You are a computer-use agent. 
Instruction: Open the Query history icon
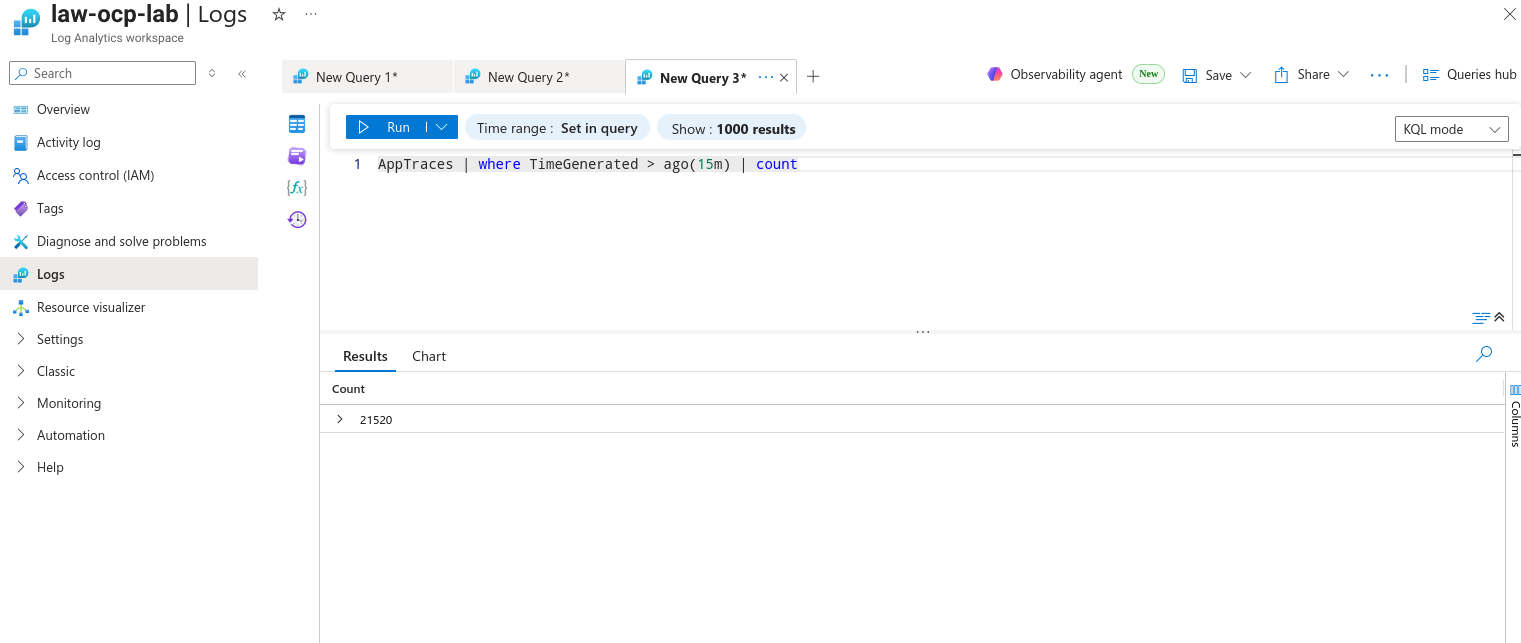(x=297, y=220)
